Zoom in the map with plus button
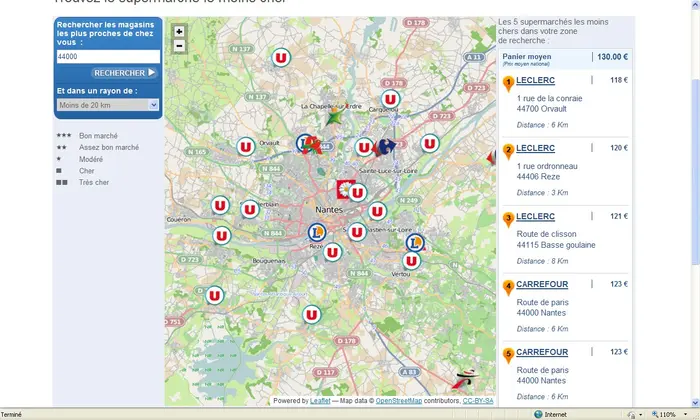 coord(179,32)
